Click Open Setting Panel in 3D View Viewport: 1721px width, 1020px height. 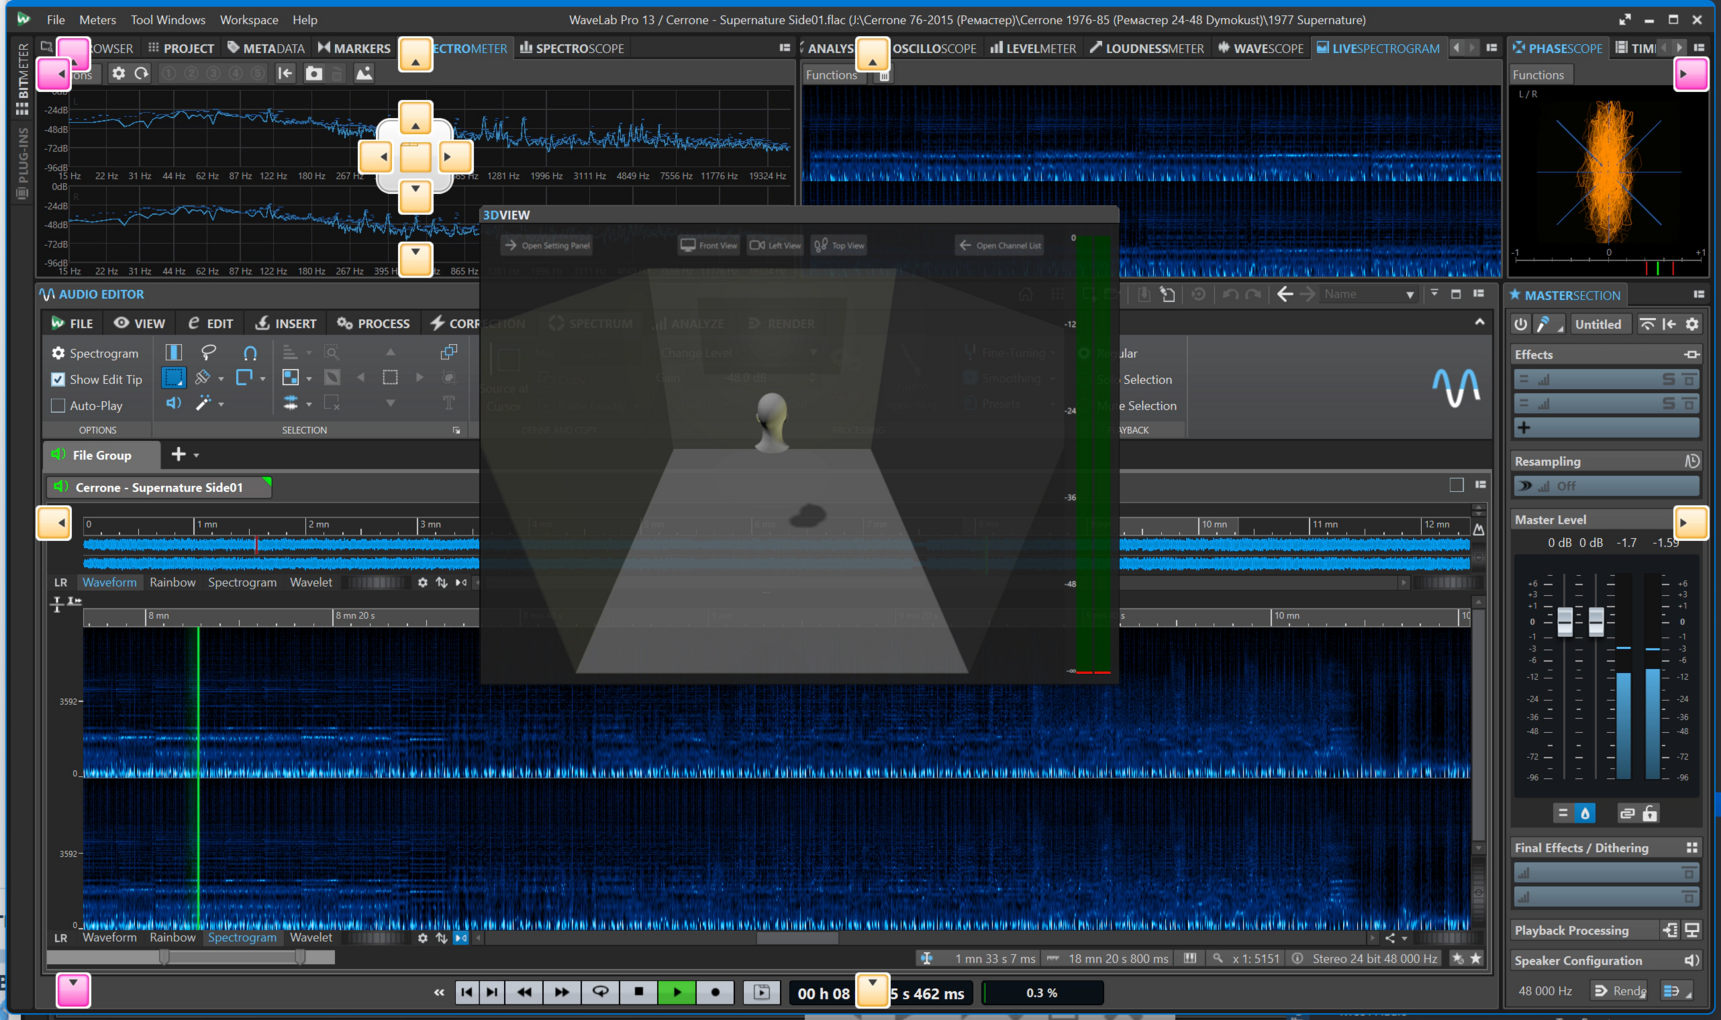(547, 245)
